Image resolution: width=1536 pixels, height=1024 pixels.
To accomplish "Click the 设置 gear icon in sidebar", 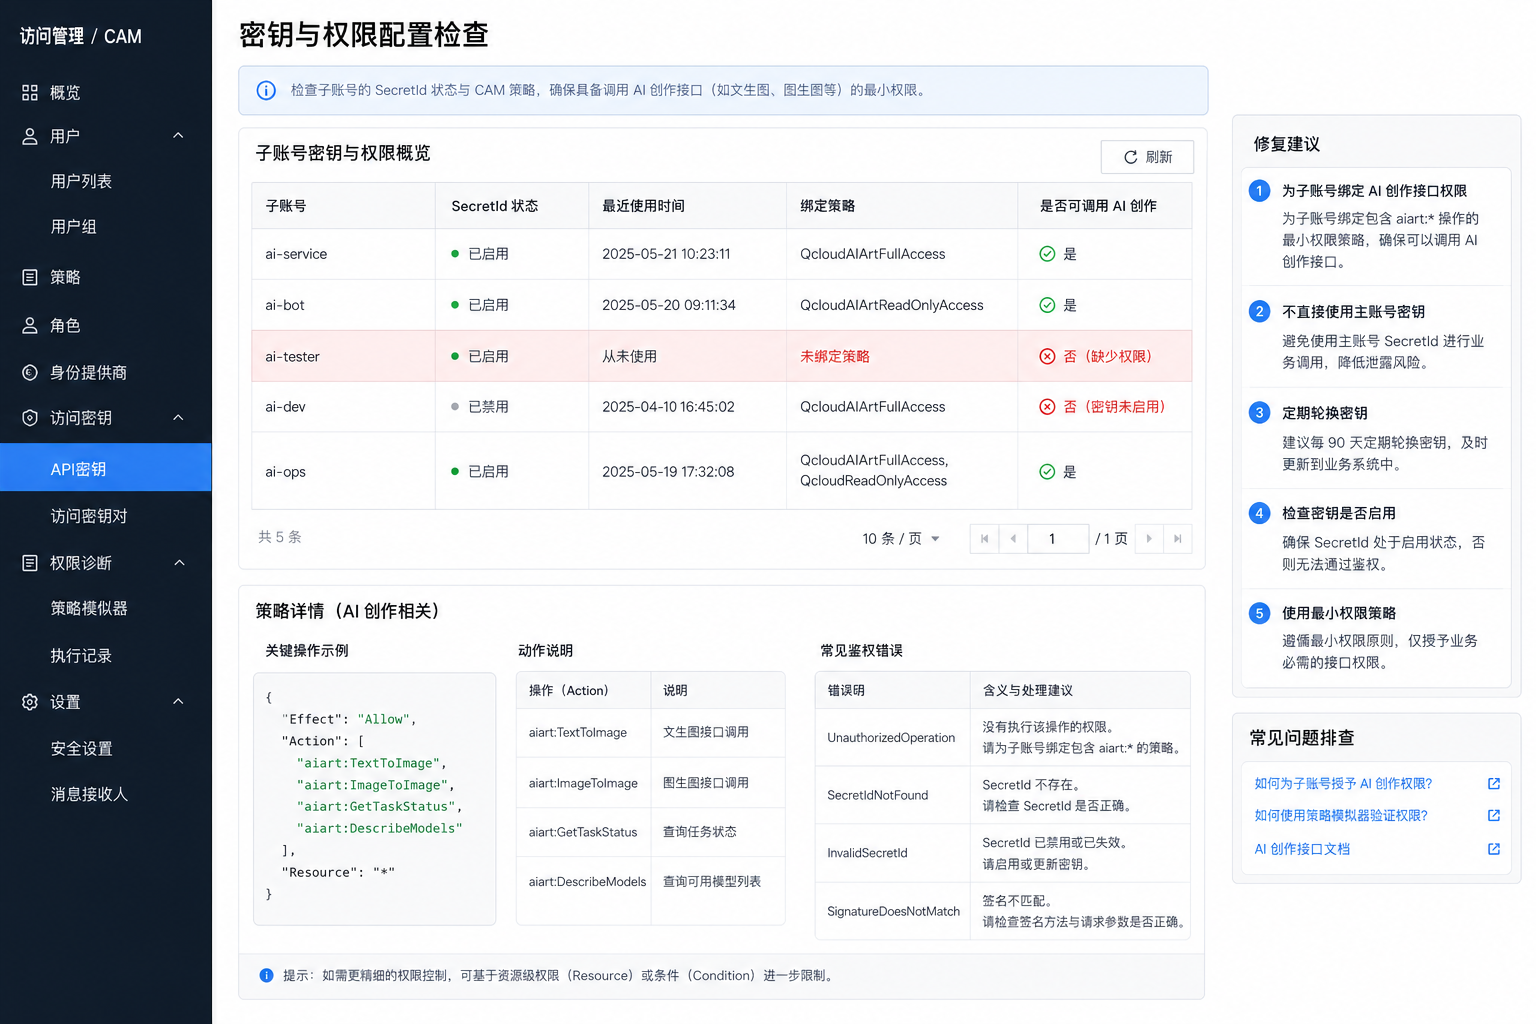I will (x=30, y=702).
